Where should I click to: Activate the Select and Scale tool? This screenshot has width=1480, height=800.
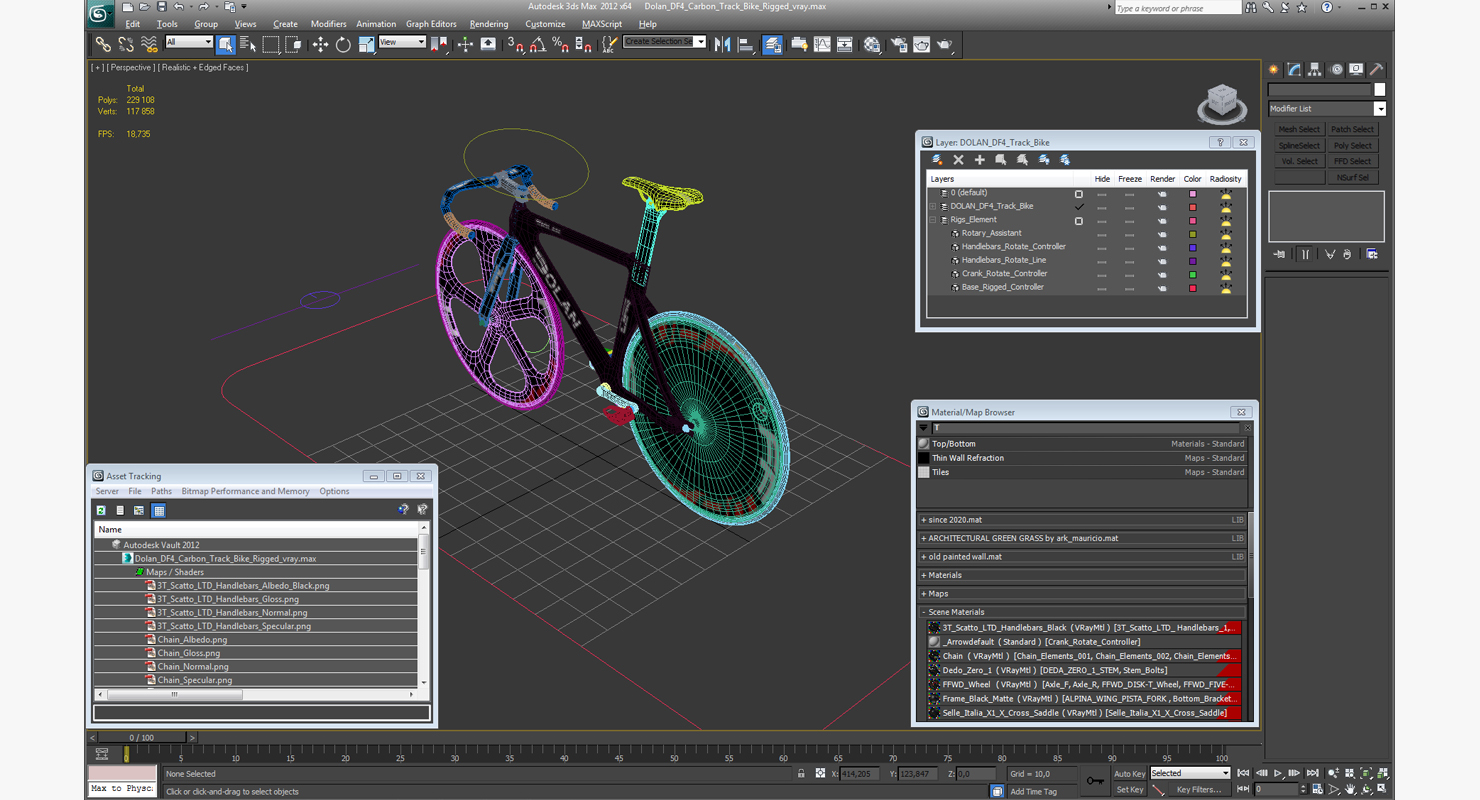(366, 44)
